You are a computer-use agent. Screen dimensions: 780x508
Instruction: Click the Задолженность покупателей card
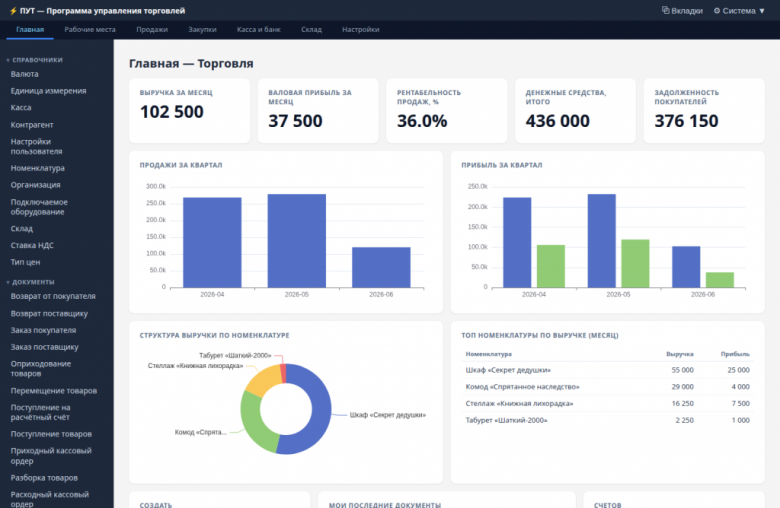pos(704,110)
